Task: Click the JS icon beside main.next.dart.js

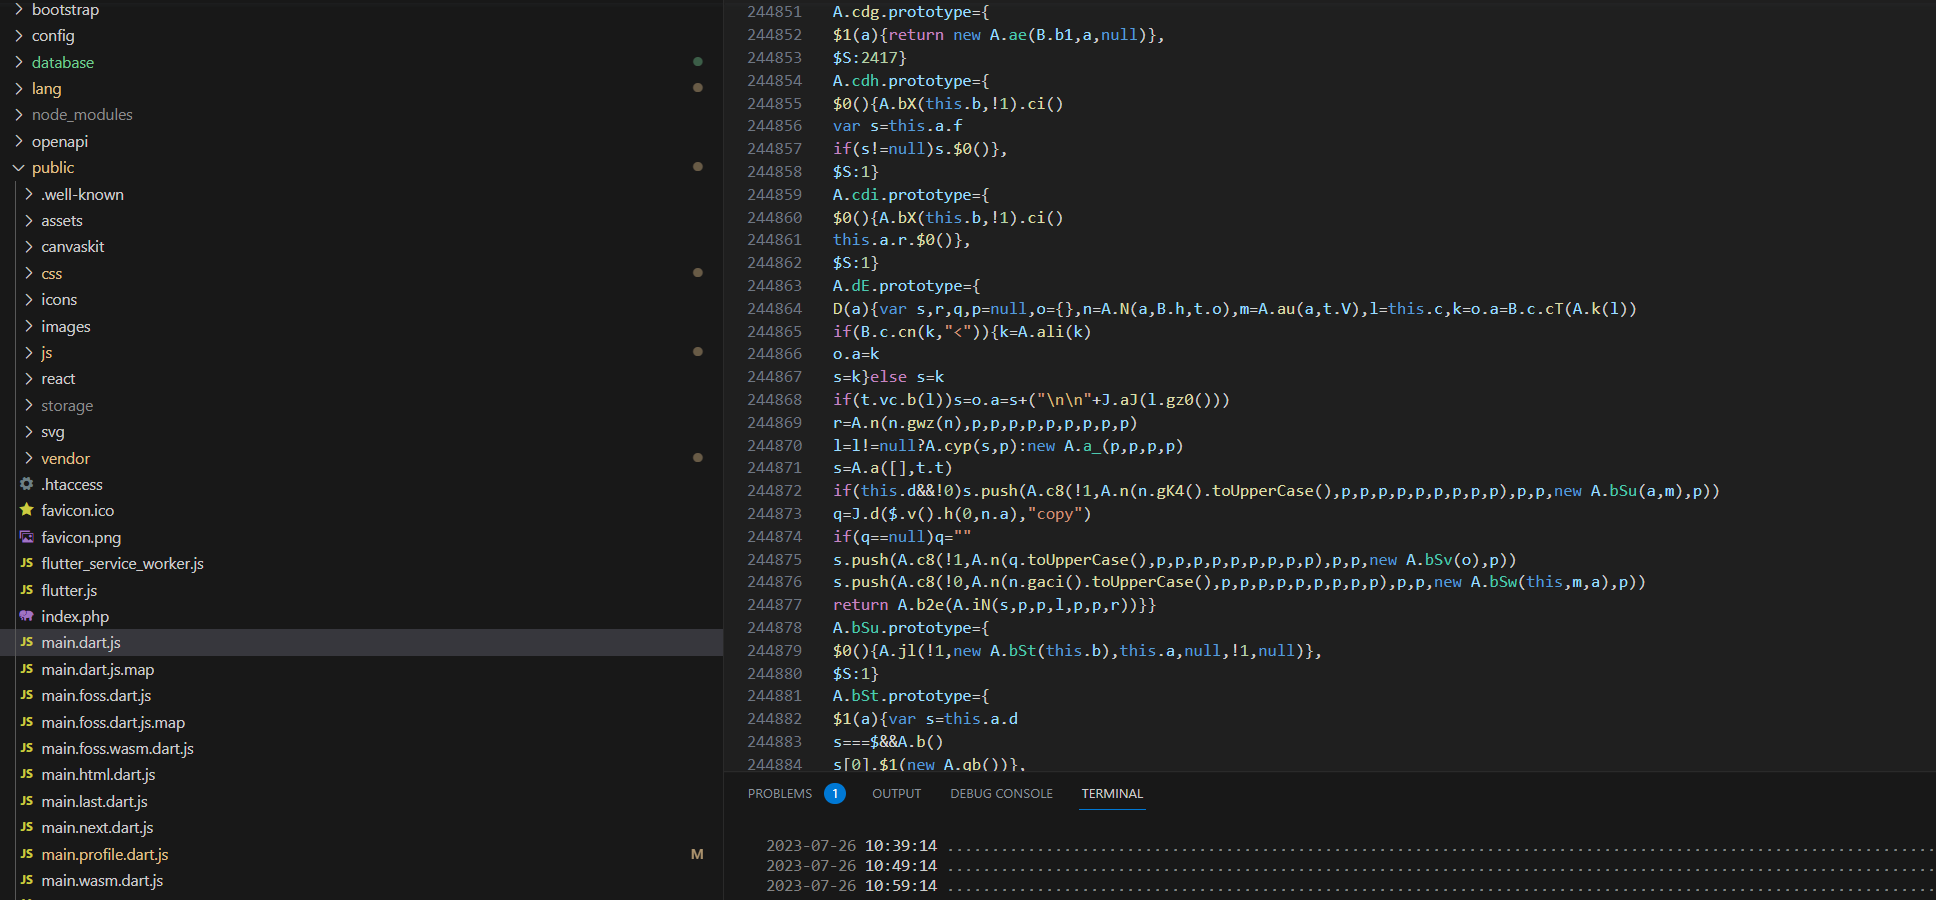Action: 27,827
